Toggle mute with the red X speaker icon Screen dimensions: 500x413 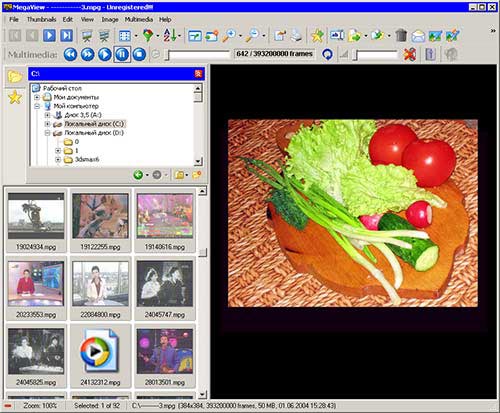(410, 54)
